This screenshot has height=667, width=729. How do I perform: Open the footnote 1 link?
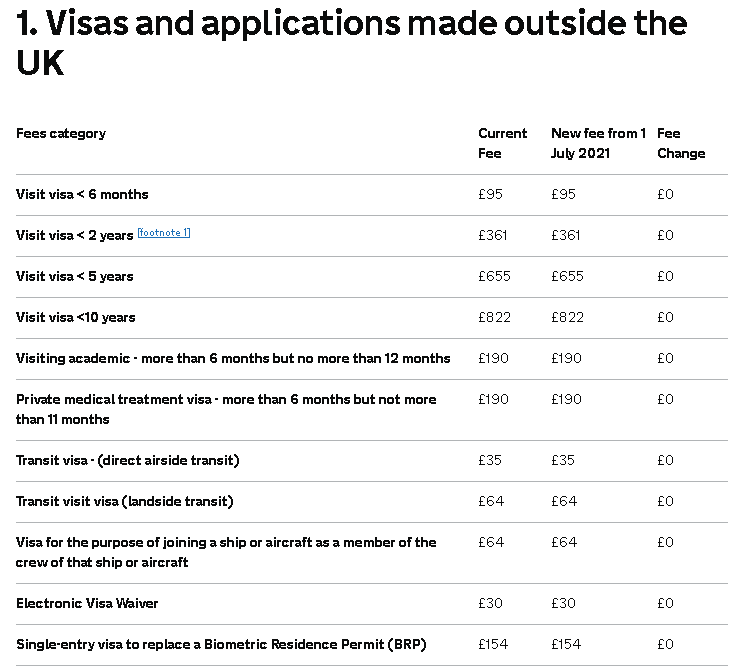(x=163, y=233)
